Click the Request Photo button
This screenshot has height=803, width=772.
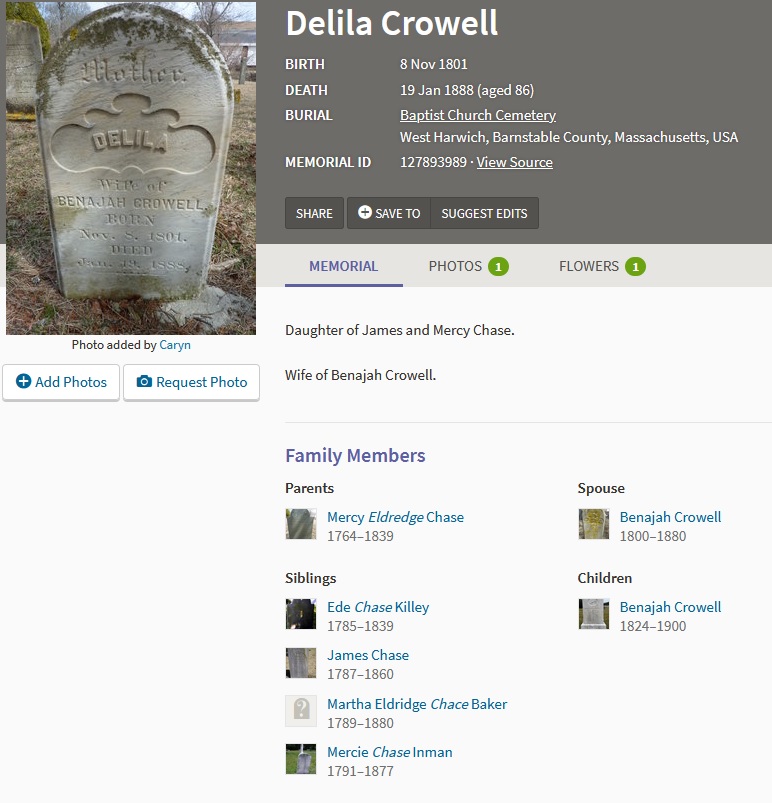click(x=191, y=382)
